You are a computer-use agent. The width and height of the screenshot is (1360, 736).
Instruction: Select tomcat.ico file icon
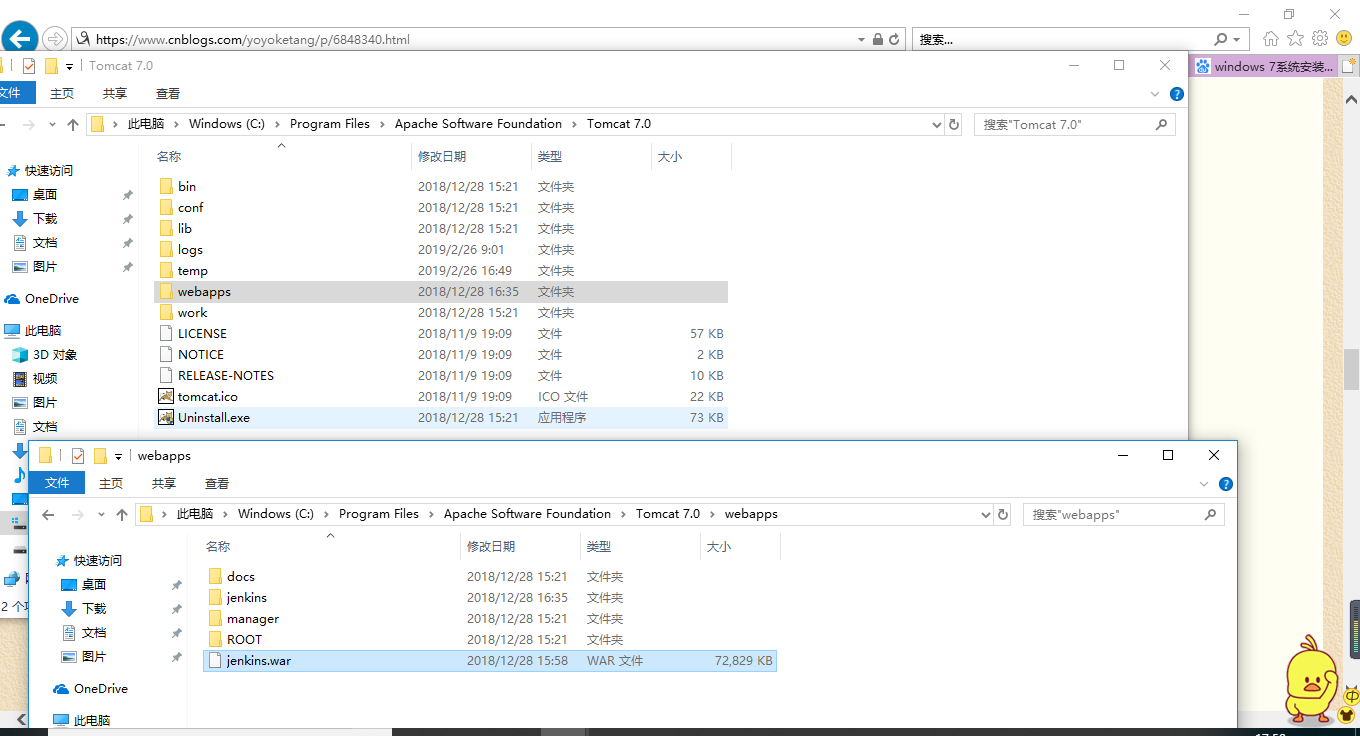tap(167, 397)
